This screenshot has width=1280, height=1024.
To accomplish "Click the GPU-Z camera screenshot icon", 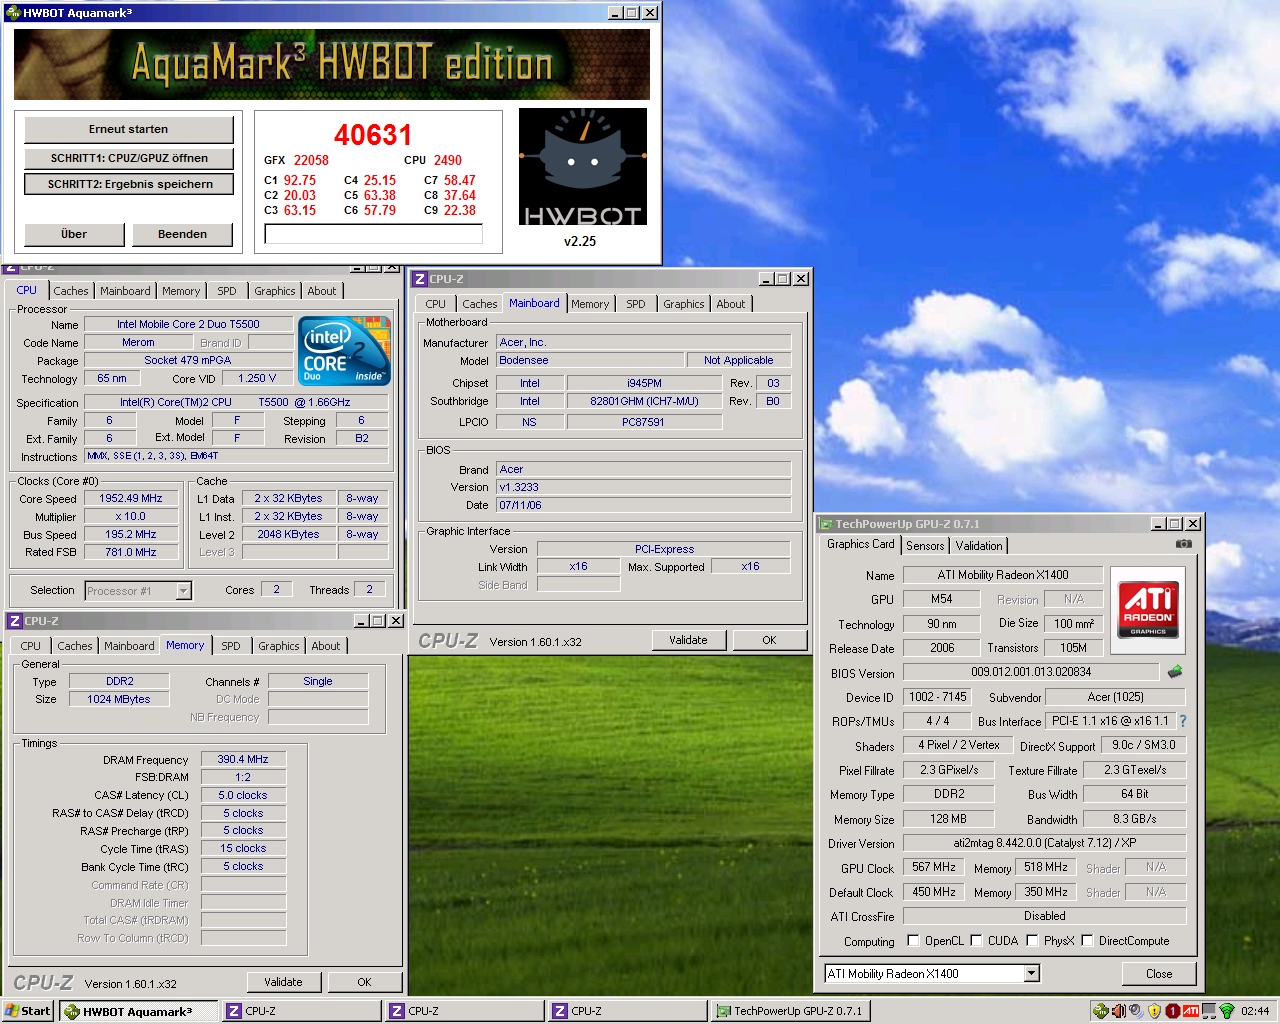I will point(1183,544).
